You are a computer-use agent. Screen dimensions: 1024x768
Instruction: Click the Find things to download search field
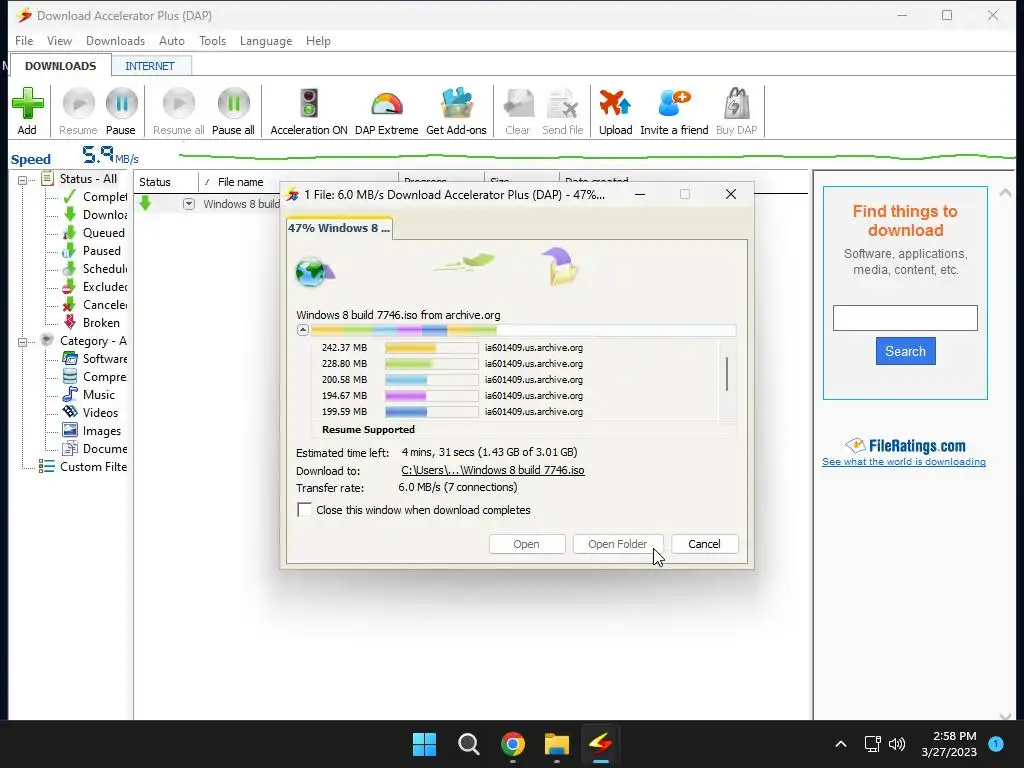click(x=905, y=318)
